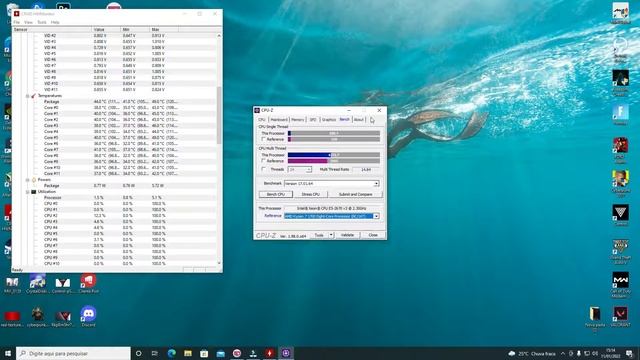Screen dimensions: 640x360
Task: Click the taskbar search box
Action: (73, 353)
